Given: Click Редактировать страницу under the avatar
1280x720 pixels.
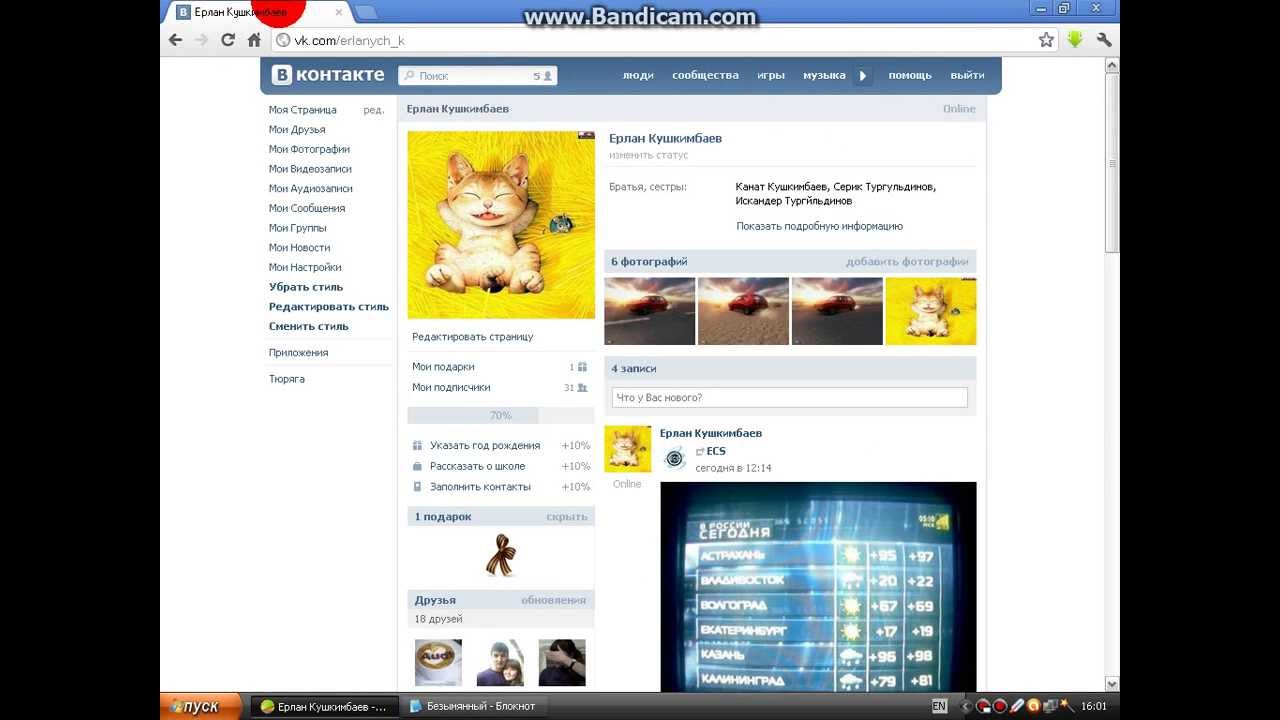Looking at the screenshot, I should point(473,337).
